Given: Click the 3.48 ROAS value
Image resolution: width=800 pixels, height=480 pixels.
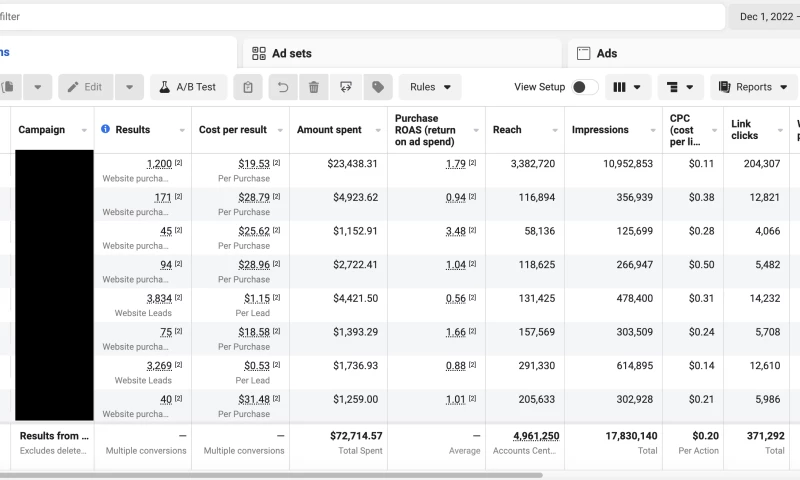Looking at the screenshot, I should pos(456,231).
